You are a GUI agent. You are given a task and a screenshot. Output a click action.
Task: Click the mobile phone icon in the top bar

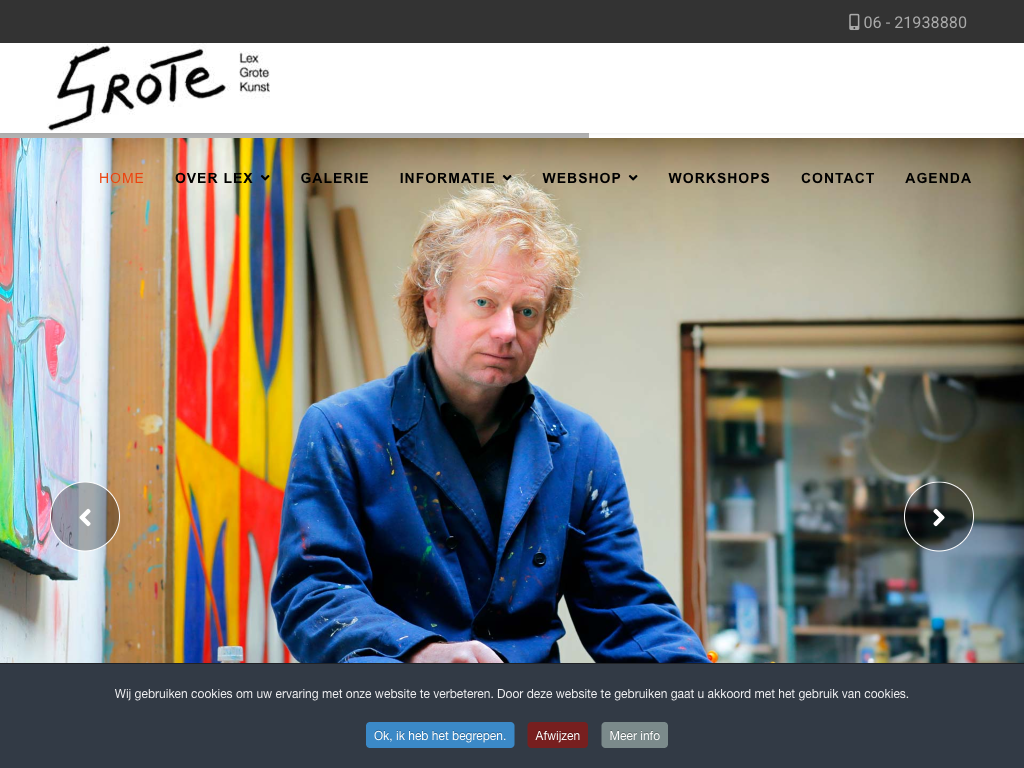tap(854, 22)
